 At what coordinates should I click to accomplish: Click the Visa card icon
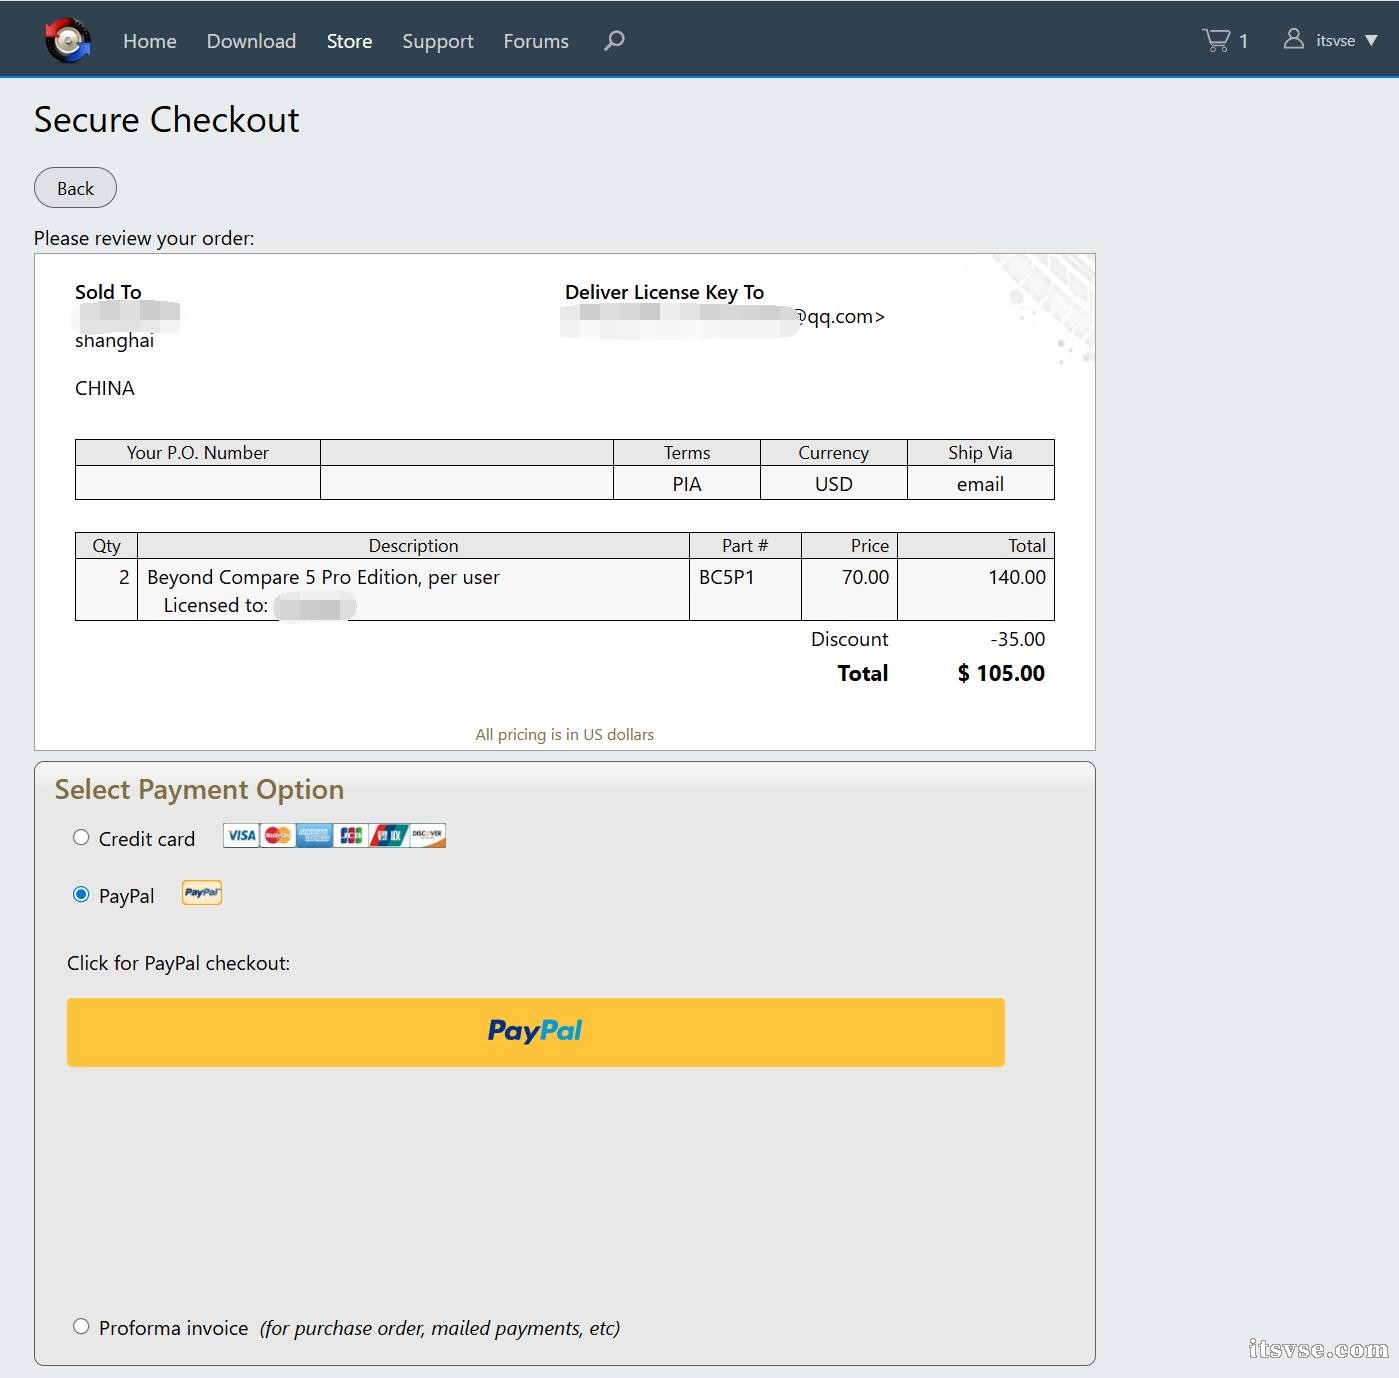coord(241,835)
